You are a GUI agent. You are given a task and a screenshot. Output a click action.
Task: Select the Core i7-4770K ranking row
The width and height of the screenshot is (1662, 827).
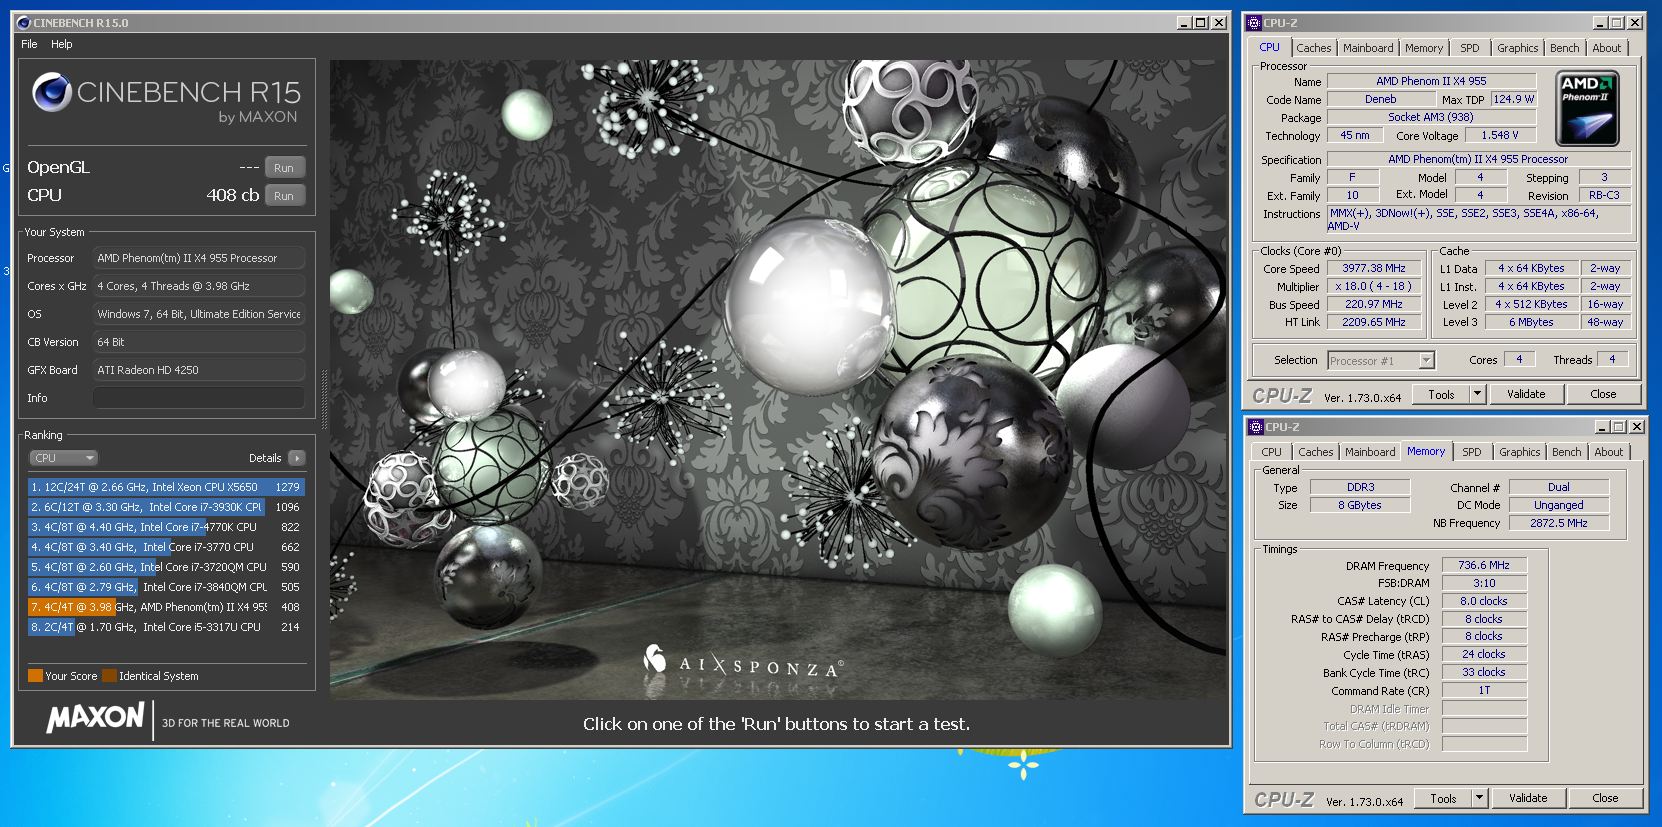[x=166, y=527]
